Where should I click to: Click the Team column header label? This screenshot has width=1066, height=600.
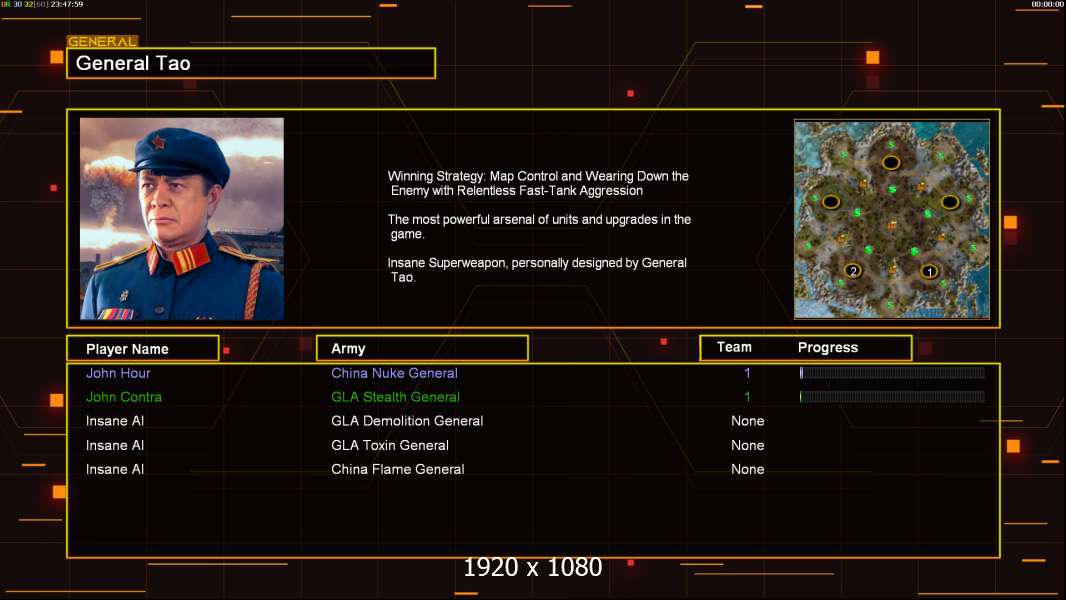[734, 347]
